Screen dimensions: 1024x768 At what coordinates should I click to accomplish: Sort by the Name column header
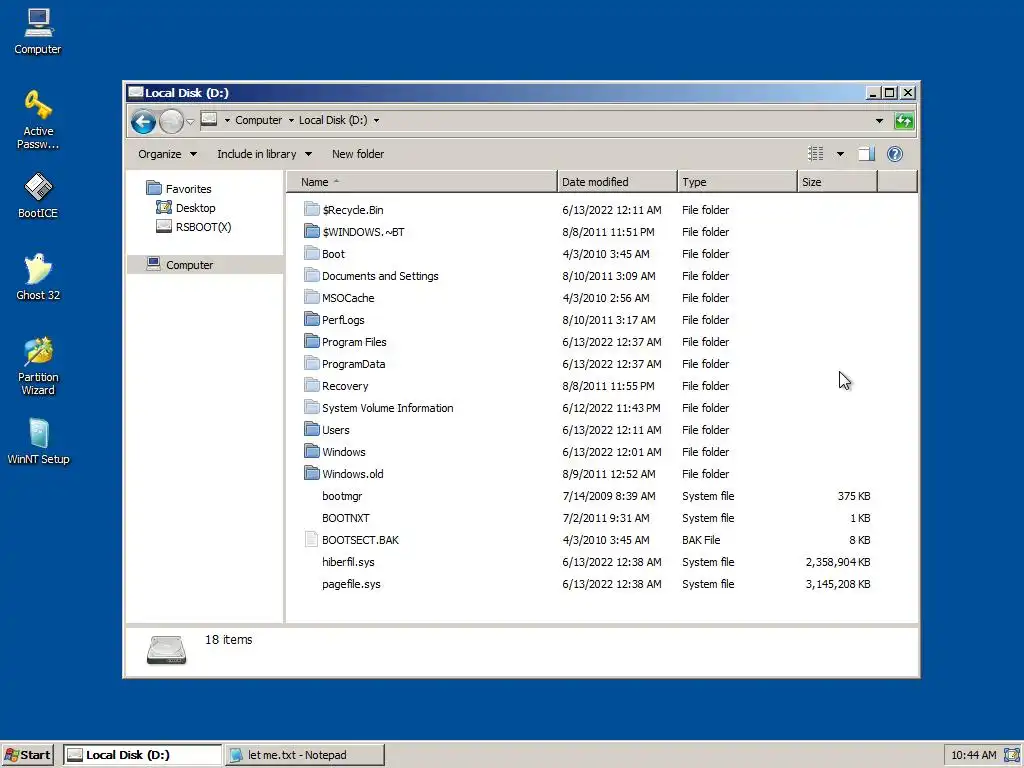coord(421,182)
